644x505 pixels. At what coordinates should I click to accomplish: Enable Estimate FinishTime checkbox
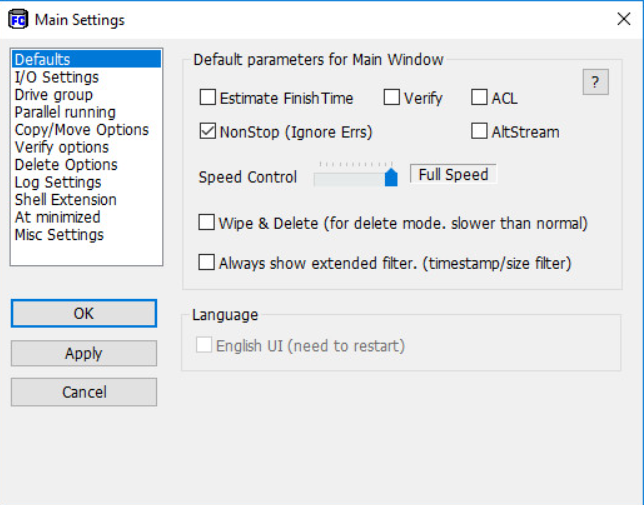(208, 98)
